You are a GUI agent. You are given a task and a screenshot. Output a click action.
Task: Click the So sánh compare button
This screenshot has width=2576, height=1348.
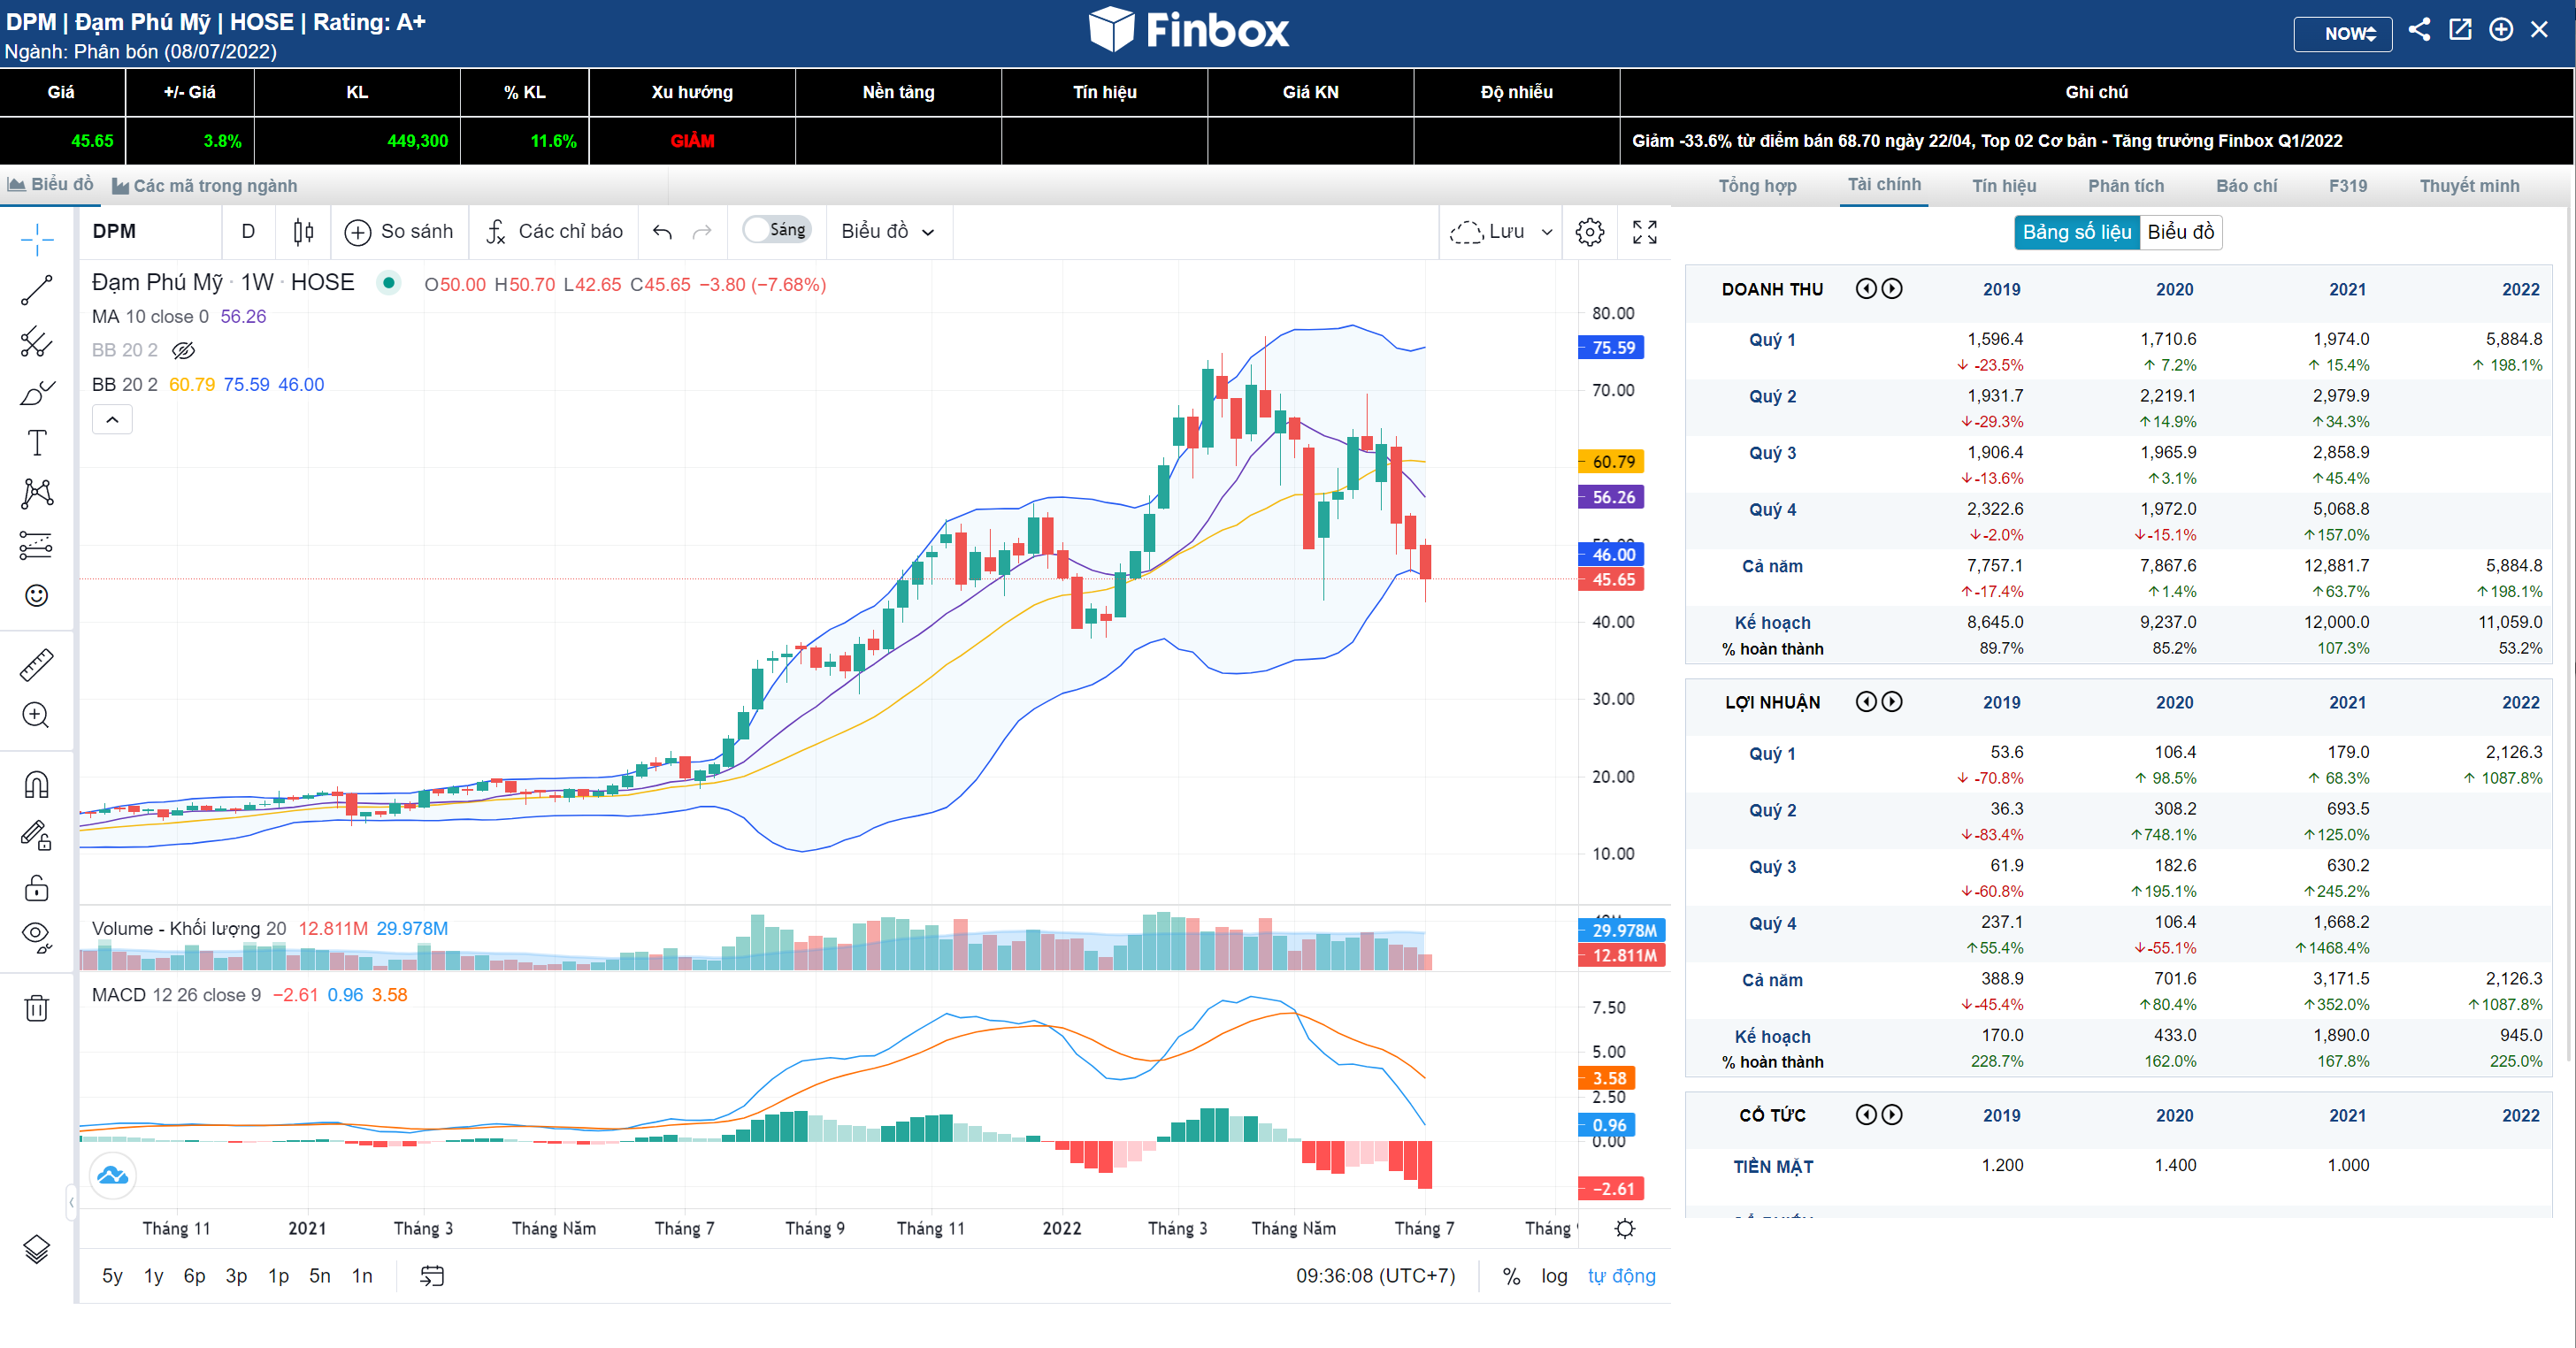click(399, 232)
